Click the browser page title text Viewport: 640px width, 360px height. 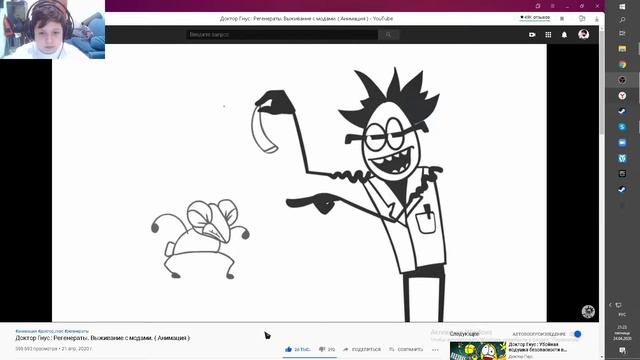[306, 18]
